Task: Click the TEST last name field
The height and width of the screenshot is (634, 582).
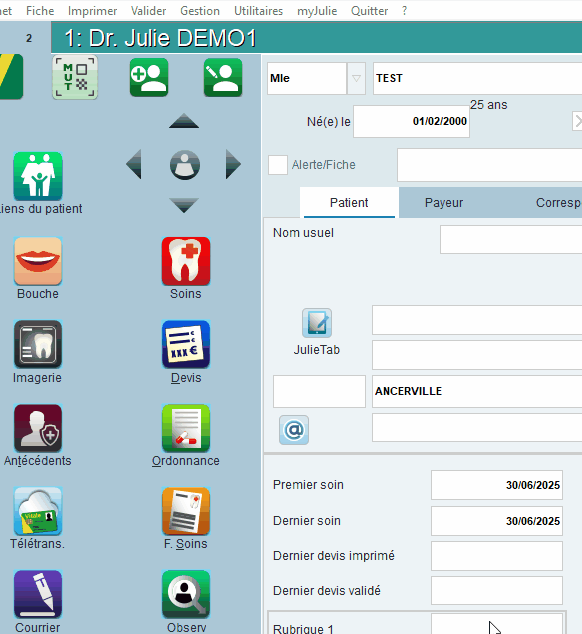Action: pyautogui.click(x=478, y=78)
